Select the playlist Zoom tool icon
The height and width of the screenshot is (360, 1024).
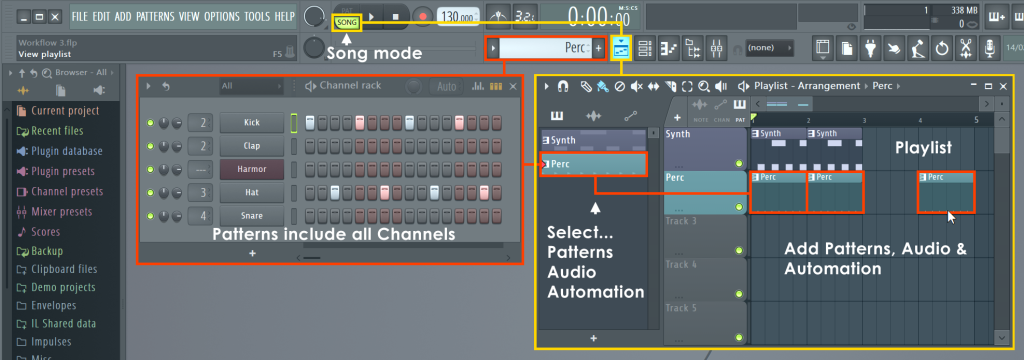click(x=704, y=86)
